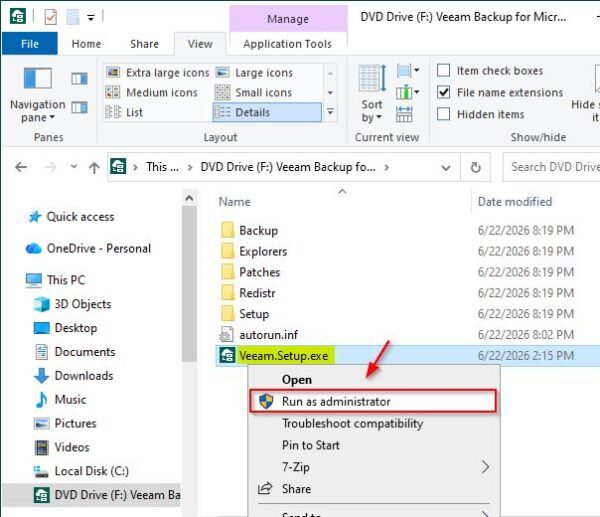Expand the layout gallery More arrow
600x517 pixels.
(330, 112)
